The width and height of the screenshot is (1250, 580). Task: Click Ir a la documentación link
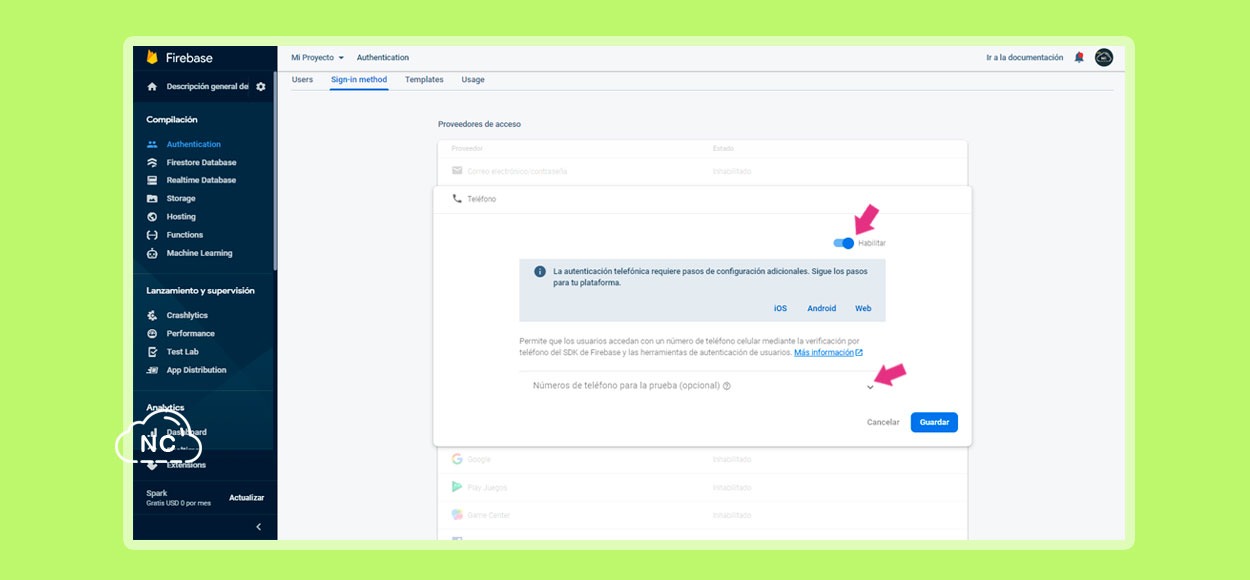click(1025, 58)
